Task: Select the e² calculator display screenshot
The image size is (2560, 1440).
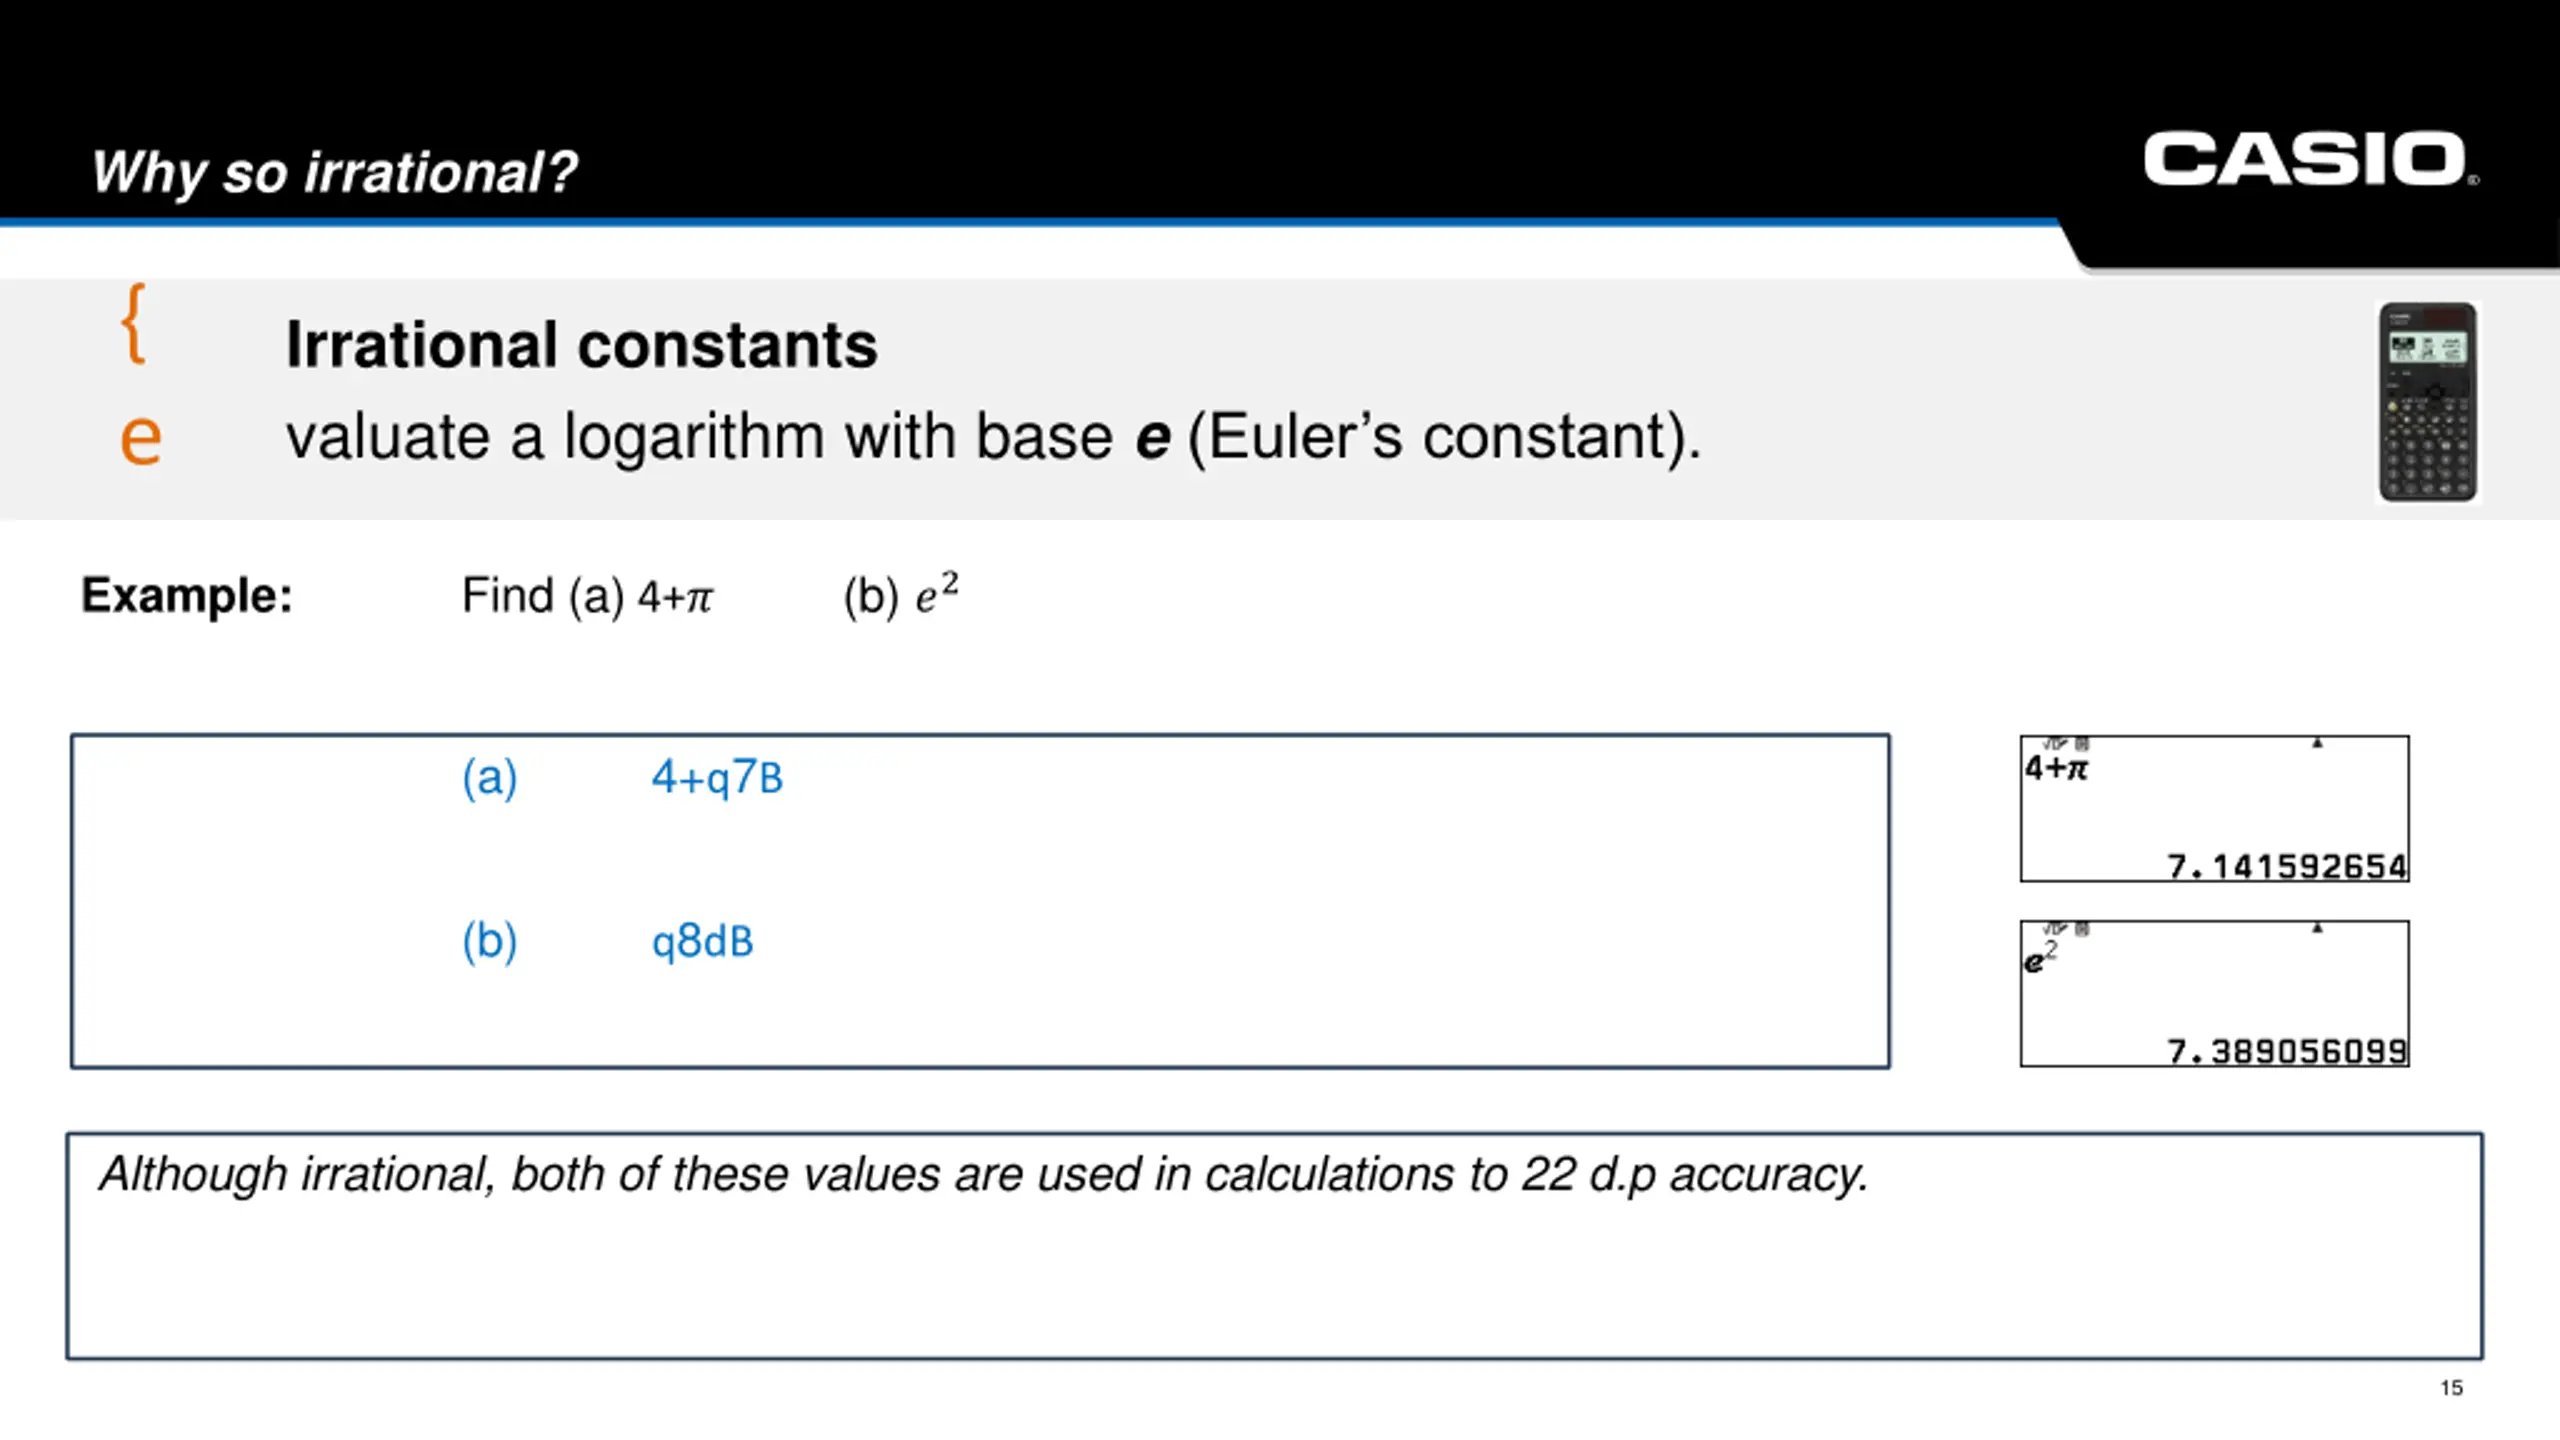Action: [x=2214, y=994]
